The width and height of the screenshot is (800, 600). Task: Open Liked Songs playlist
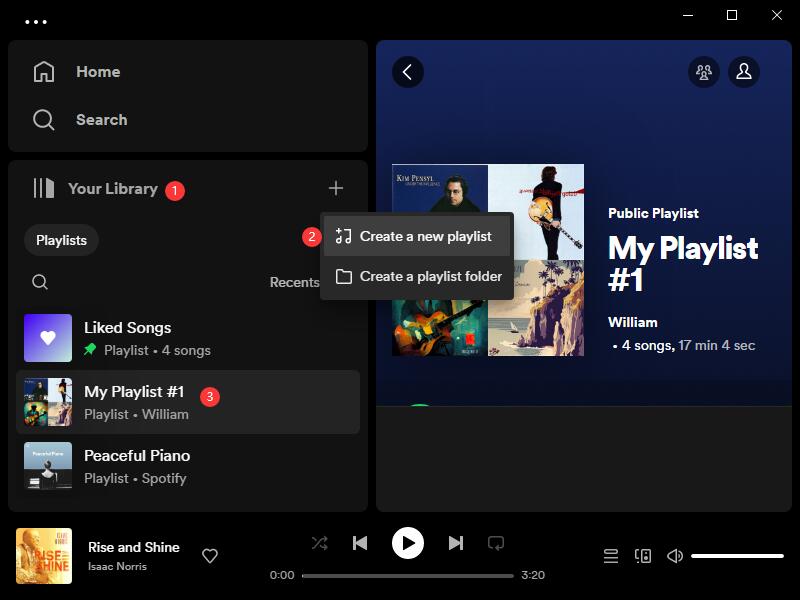(188, 338)
